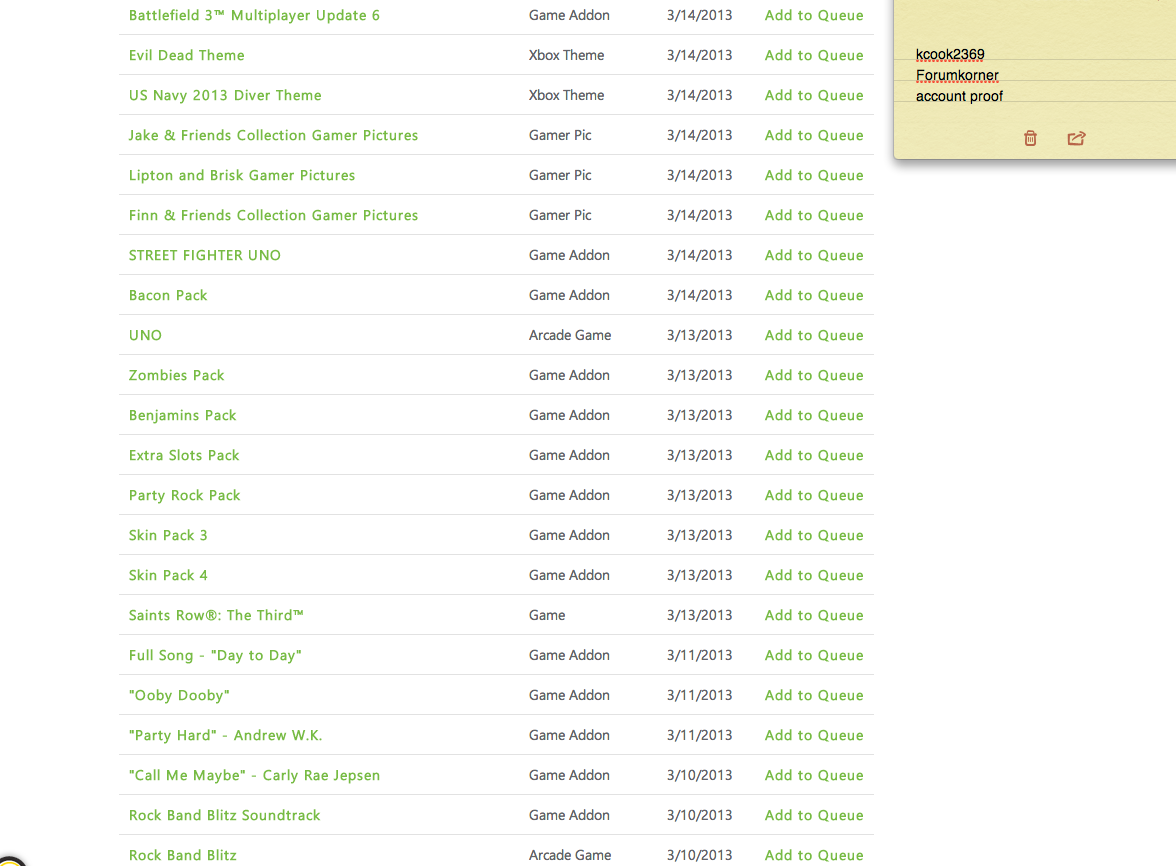Open "Party Hard" - Andrew W.K. link

[x=225, y=735]
